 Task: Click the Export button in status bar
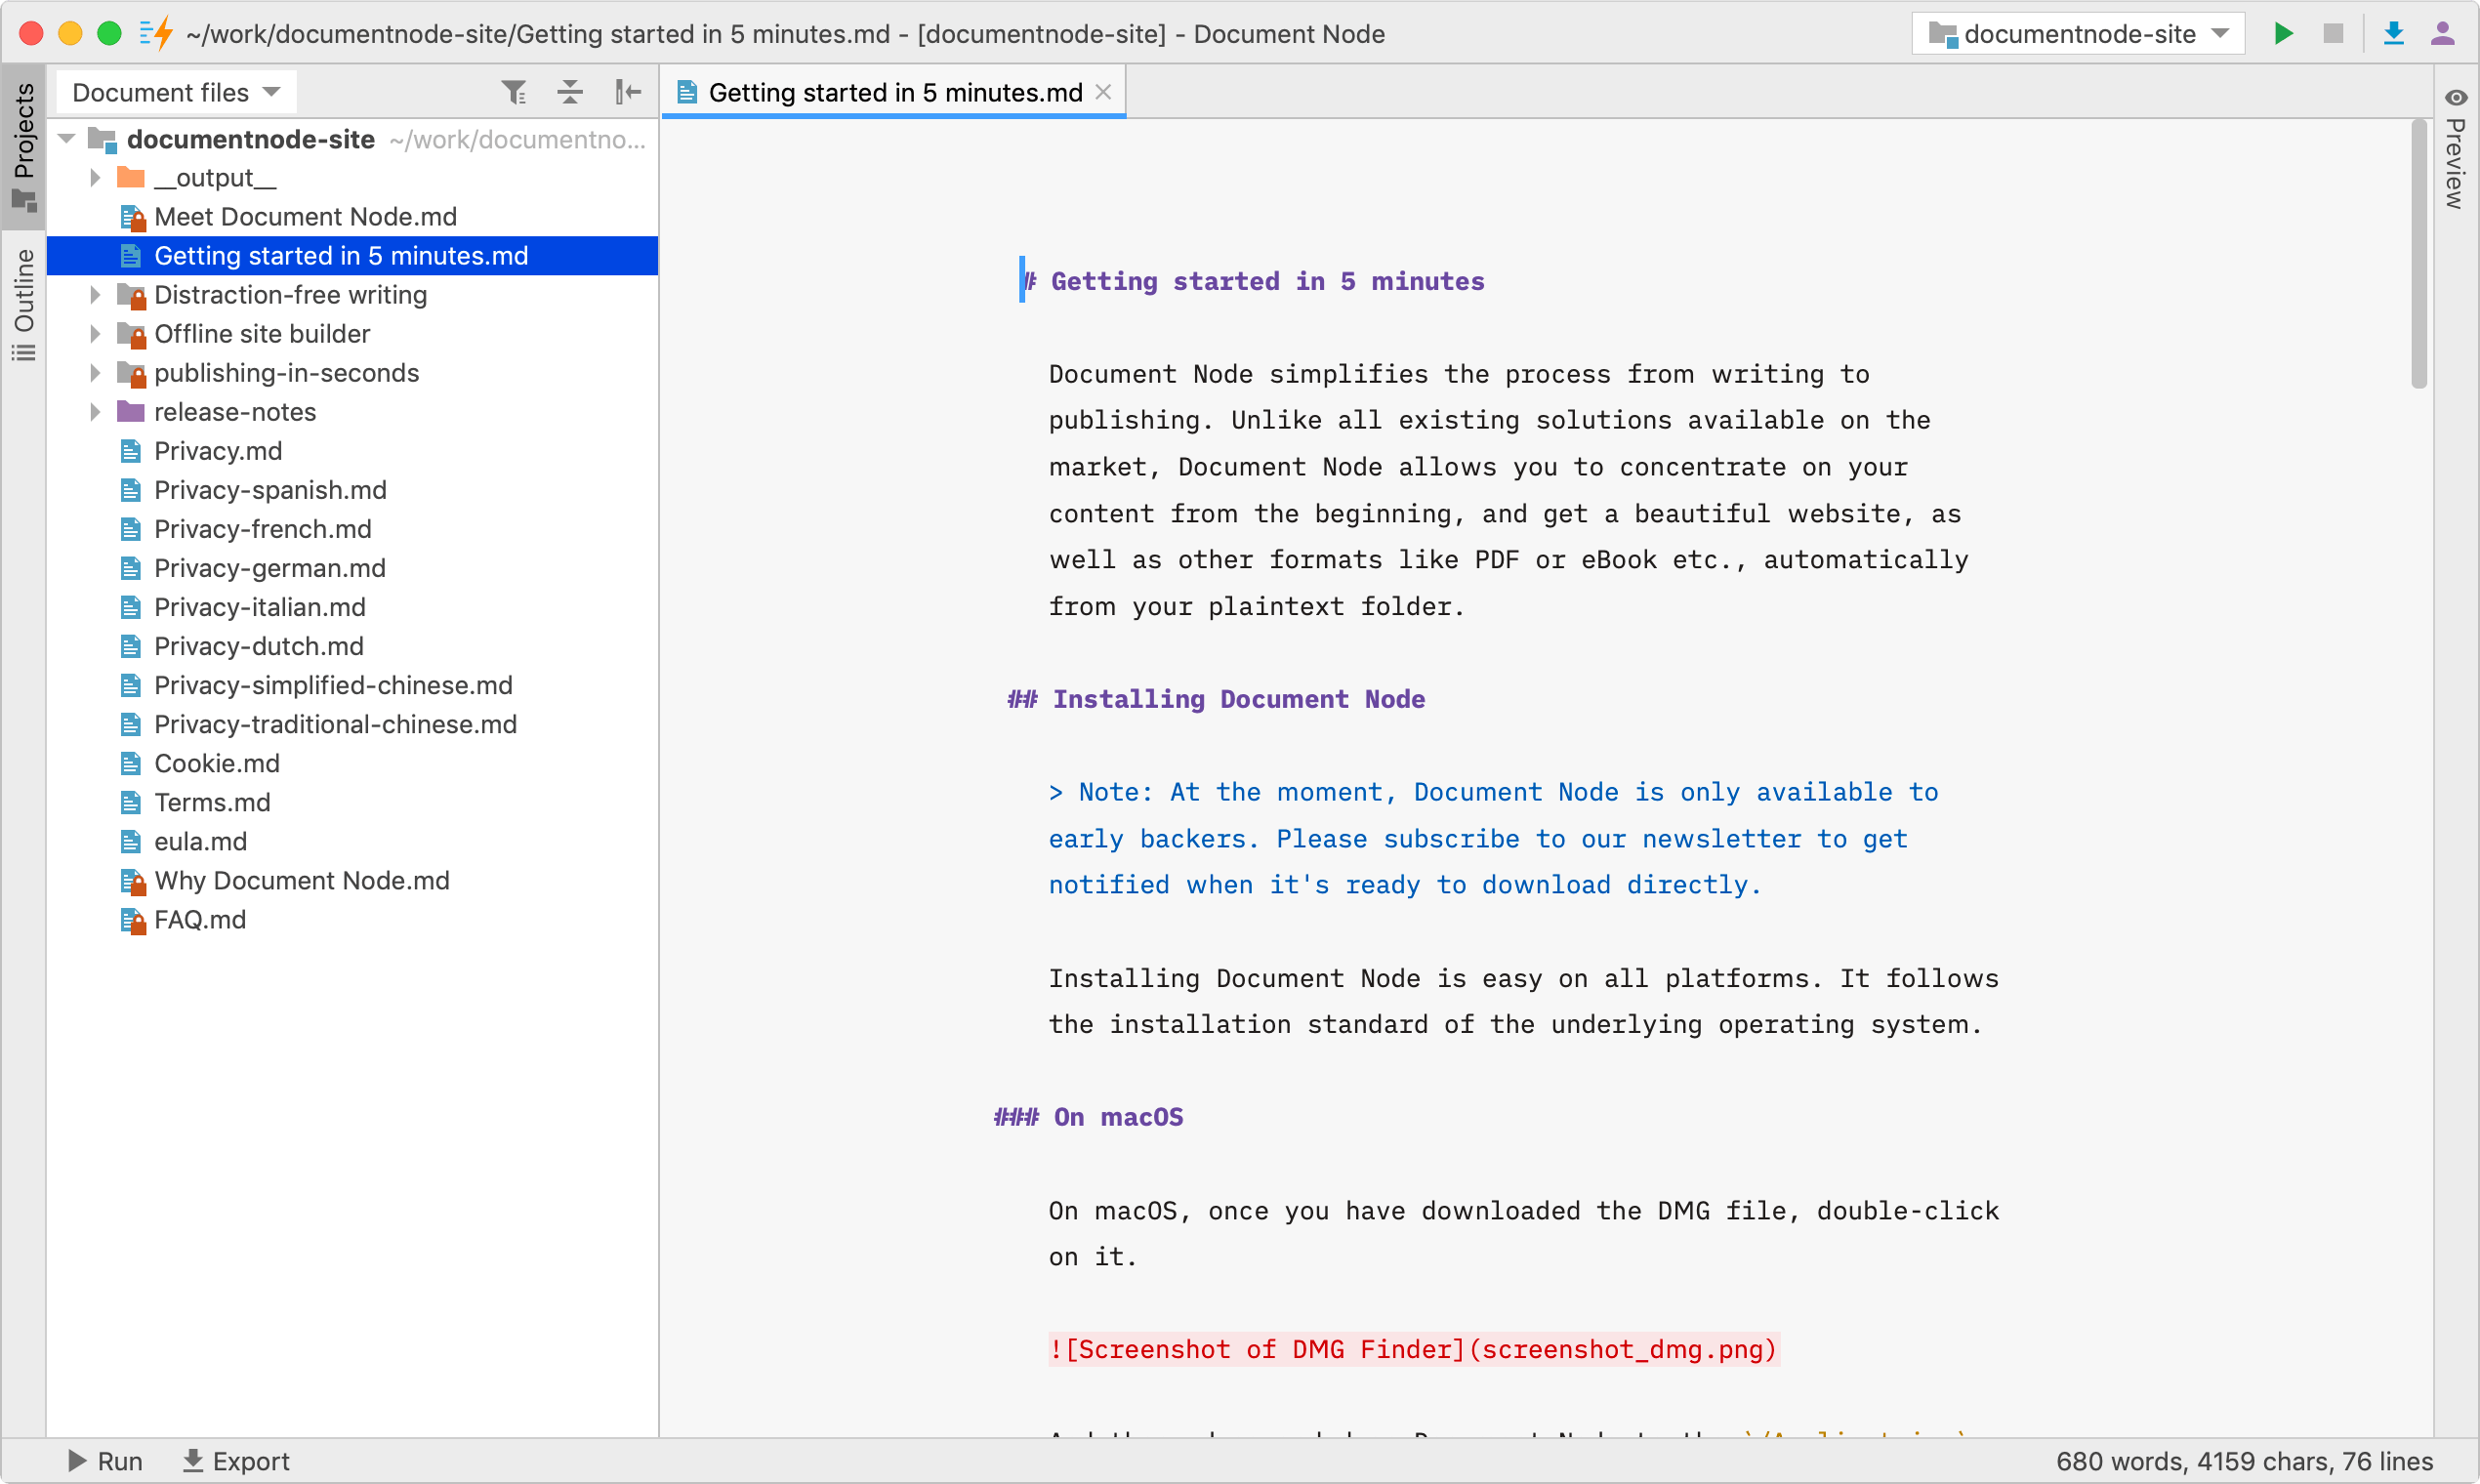pyautogui.click(x=237, y=1461)
